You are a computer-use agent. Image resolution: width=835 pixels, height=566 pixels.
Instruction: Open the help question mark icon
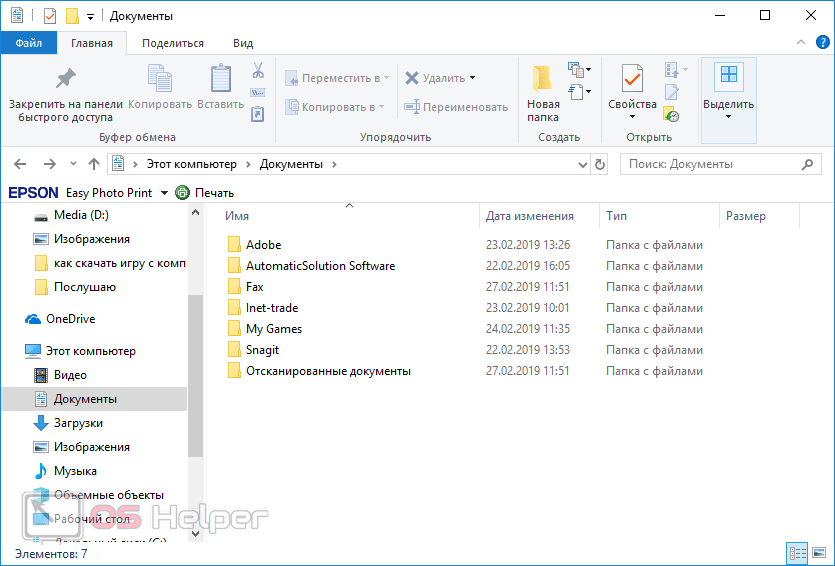coord(821,43)
